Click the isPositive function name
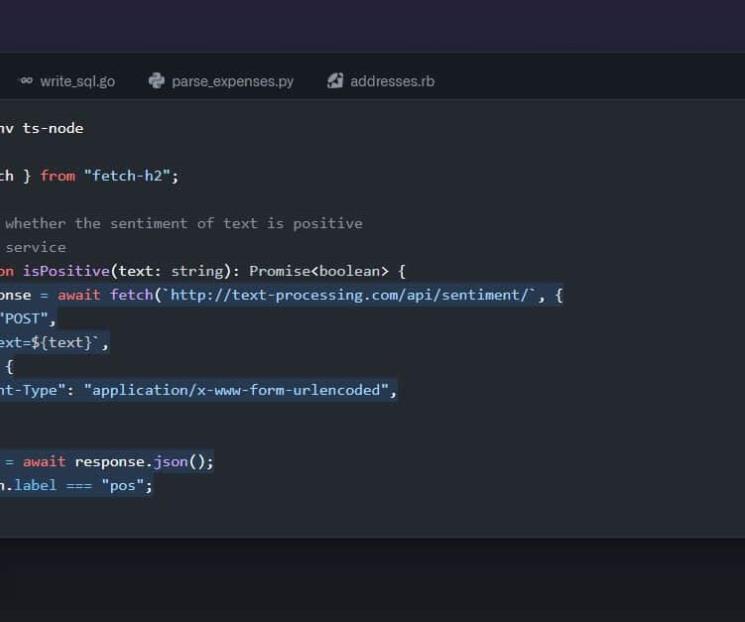Viewport: 745px width, 622px height. pos(66,271)
